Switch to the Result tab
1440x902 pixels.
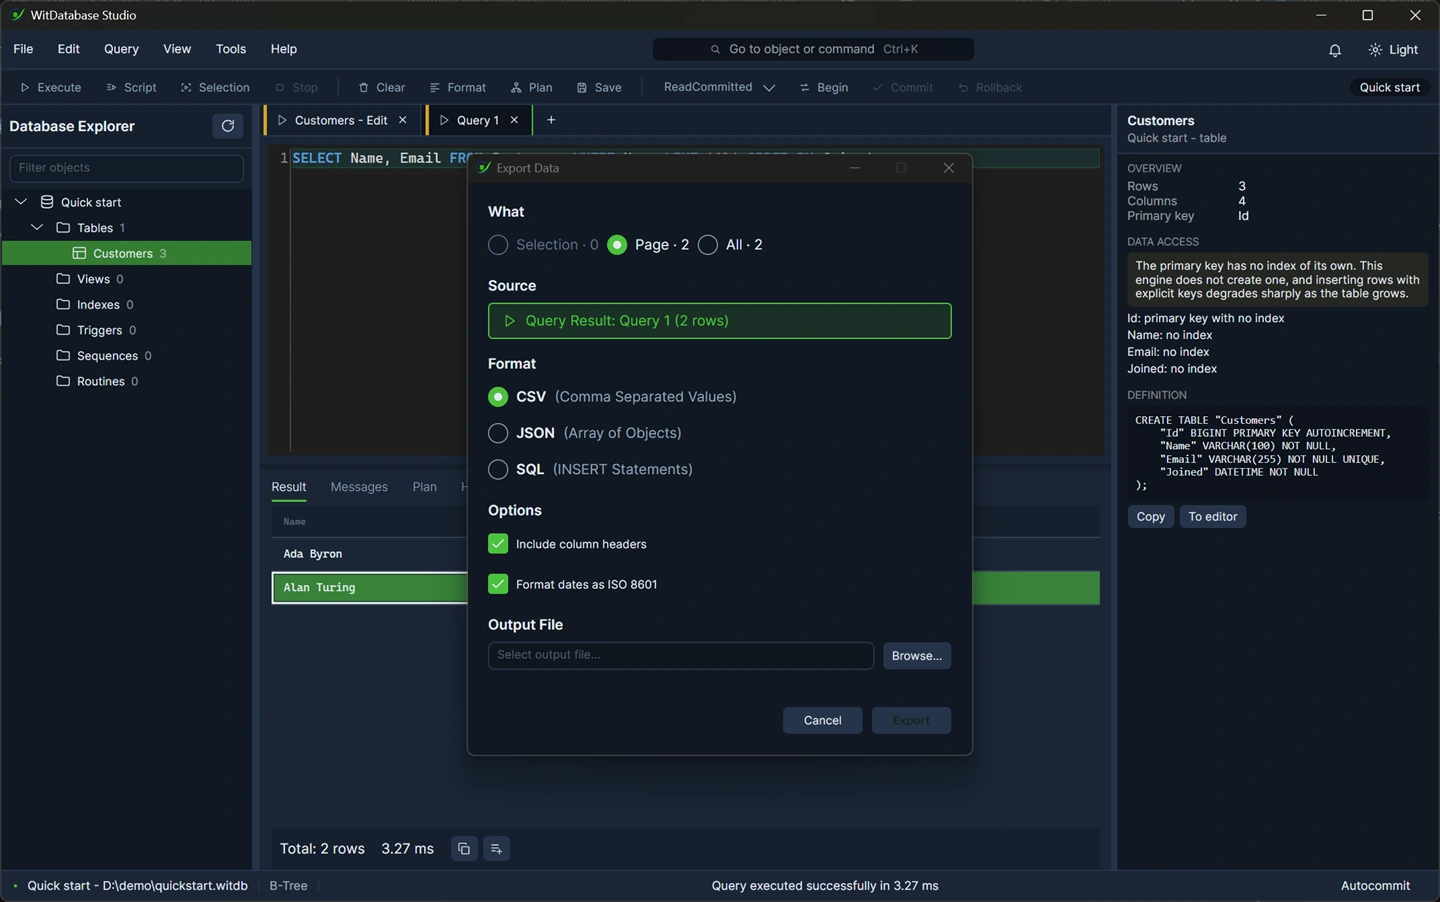pos(289,487)
